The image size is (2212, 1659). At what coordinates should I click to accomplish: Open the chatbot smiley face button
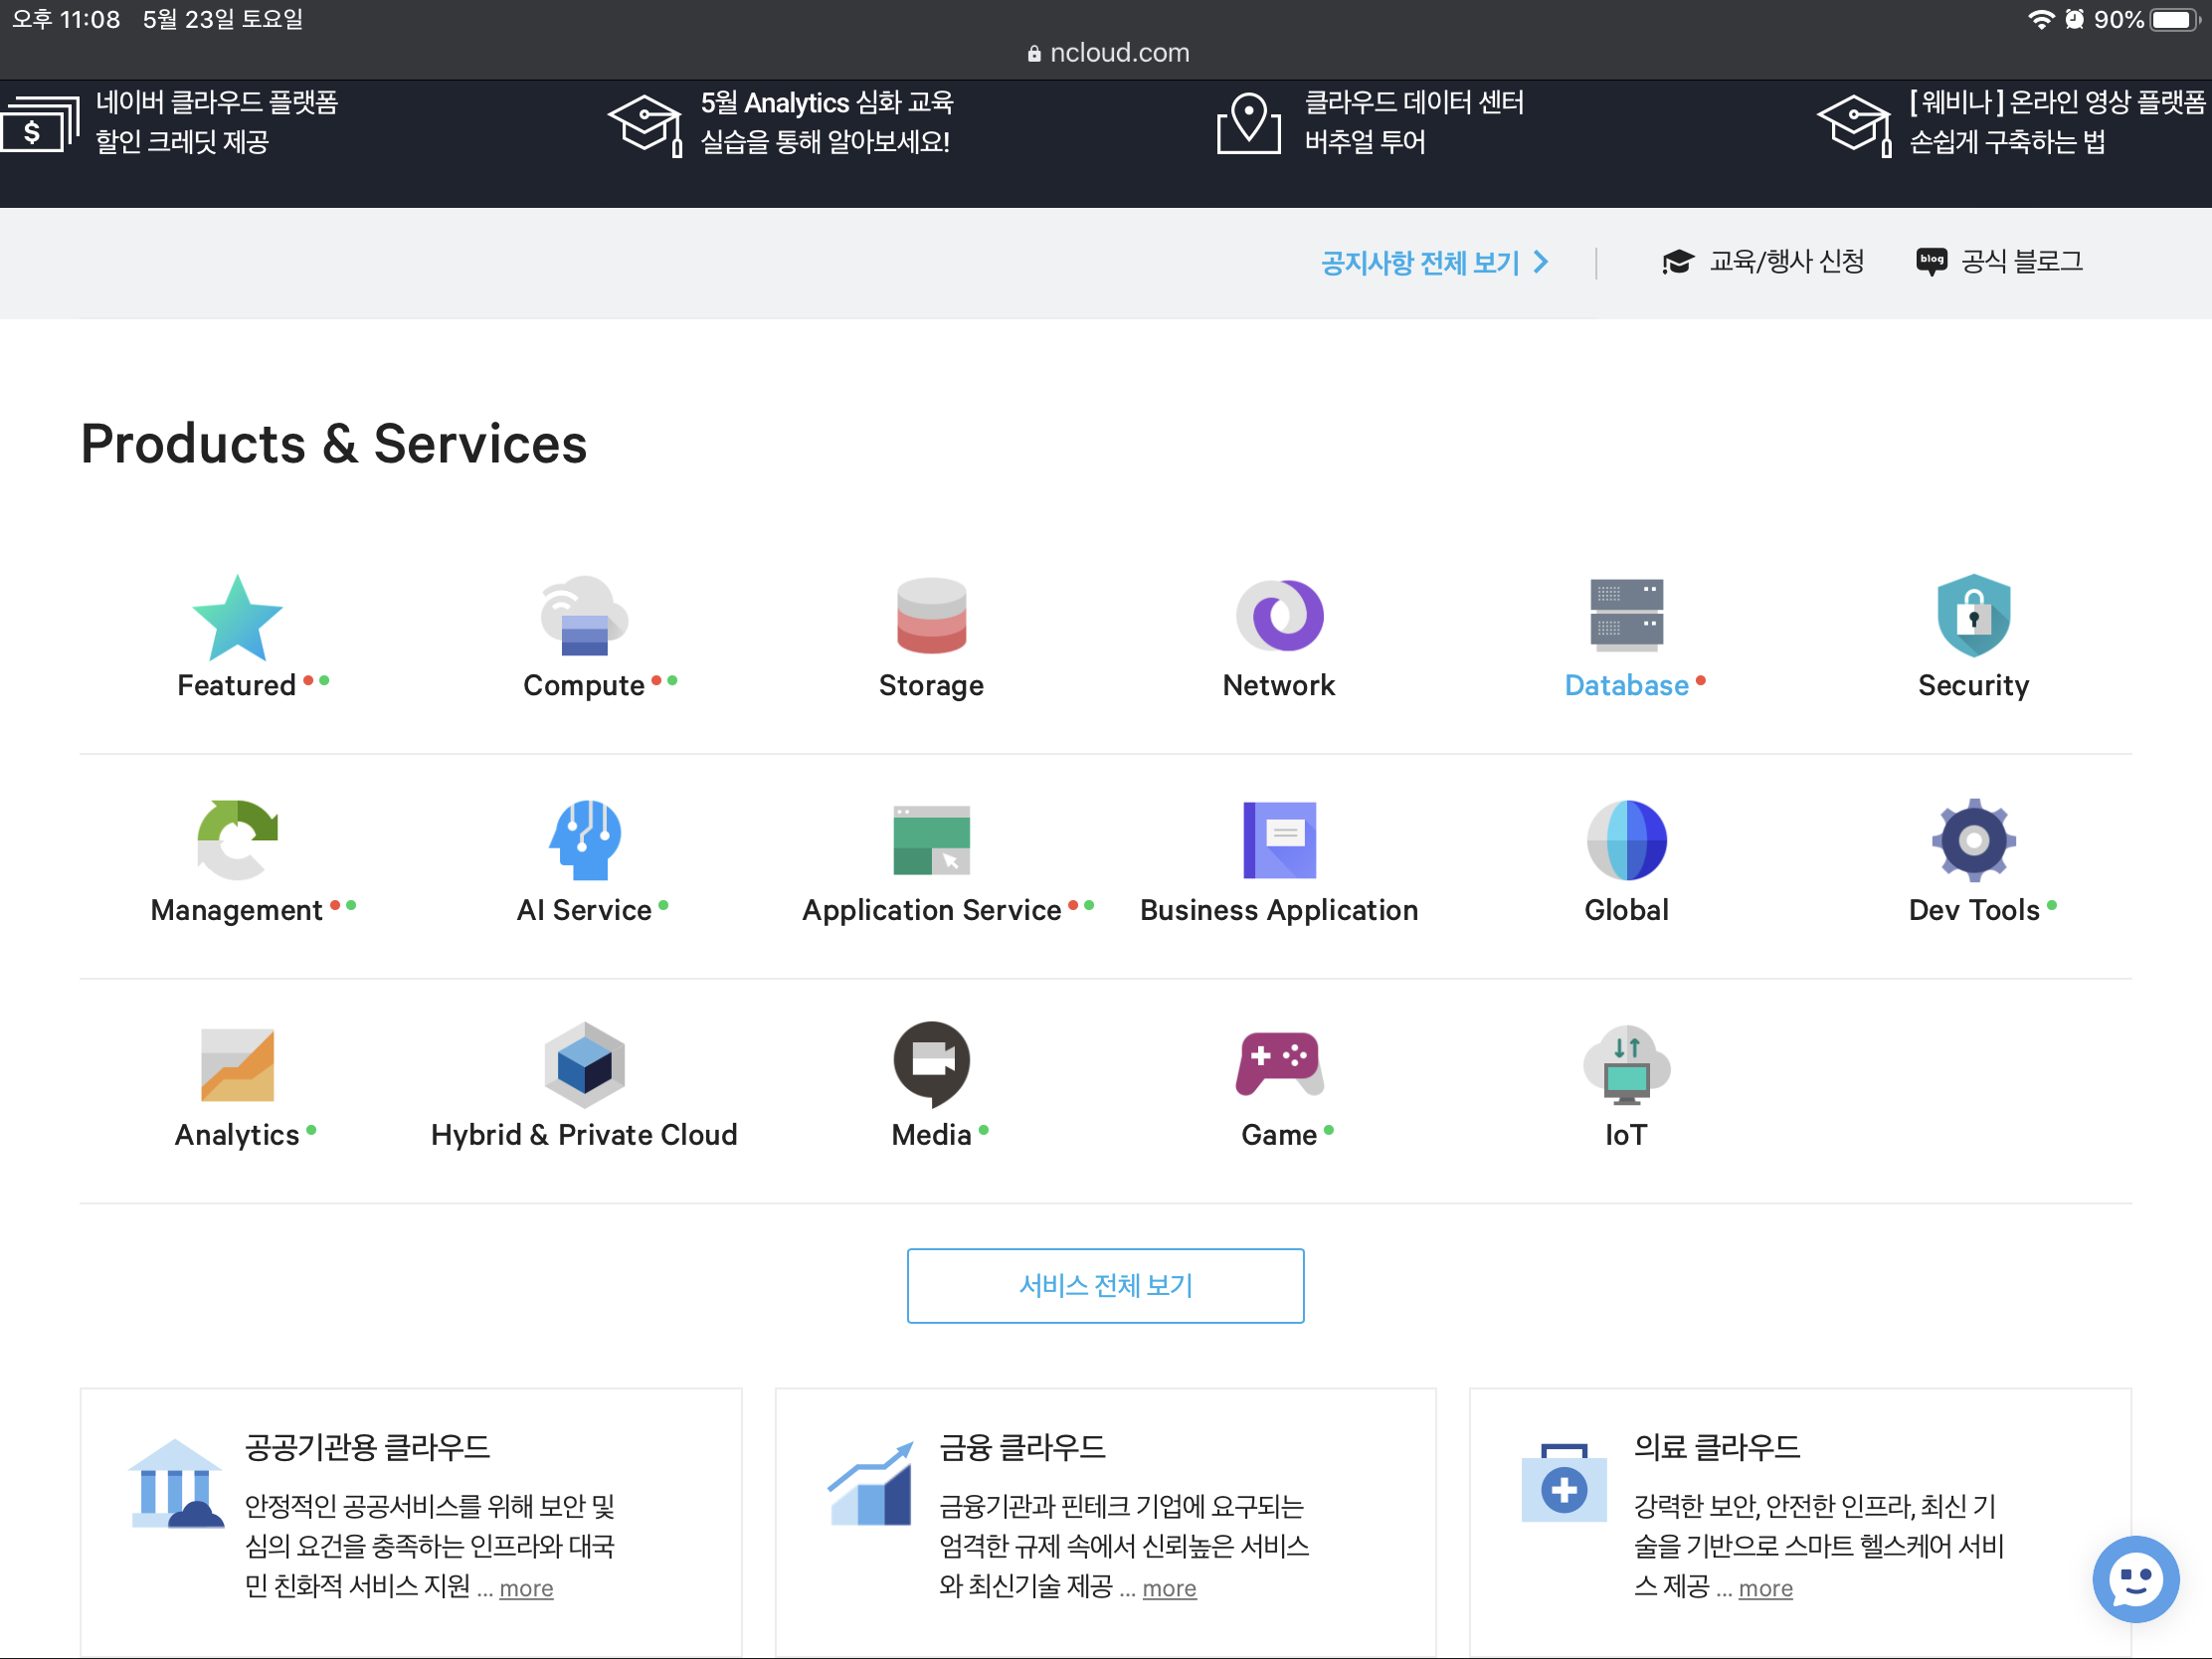(2135, 1579)
